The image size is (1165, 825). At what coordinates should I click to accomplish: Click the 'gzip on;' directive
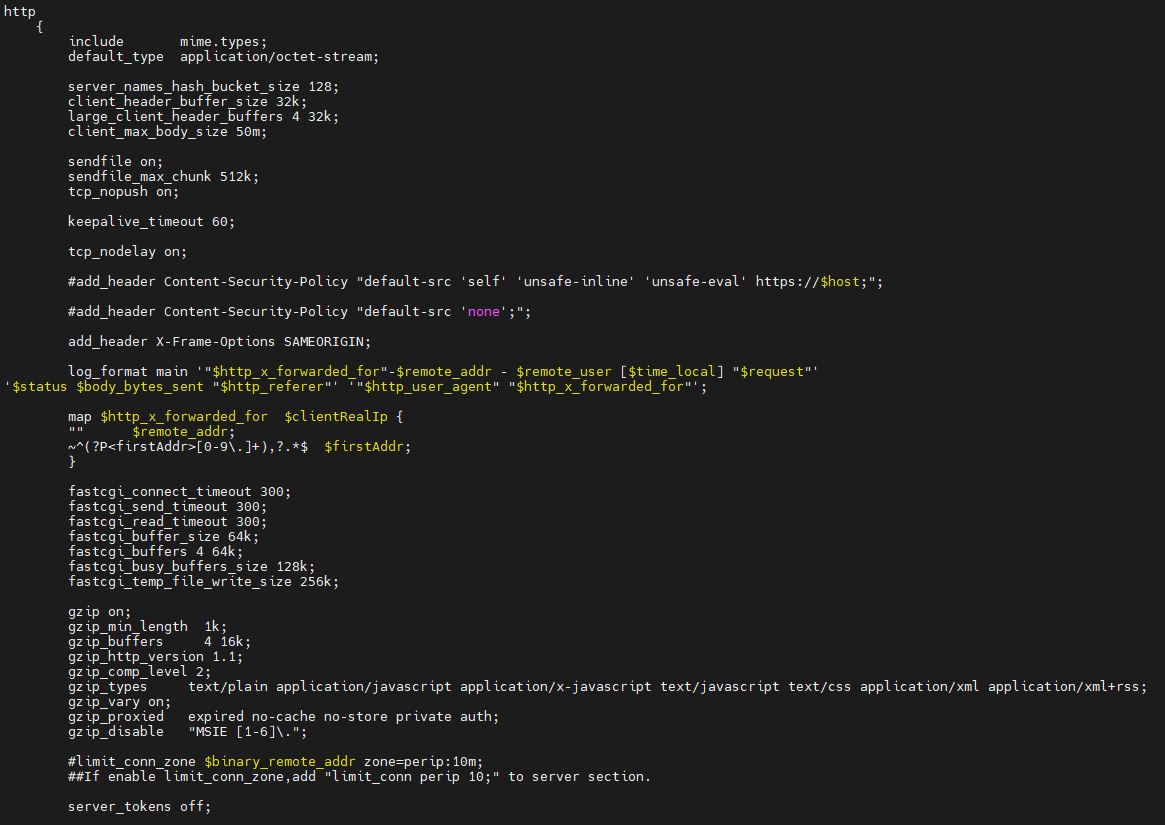(100, 612)
